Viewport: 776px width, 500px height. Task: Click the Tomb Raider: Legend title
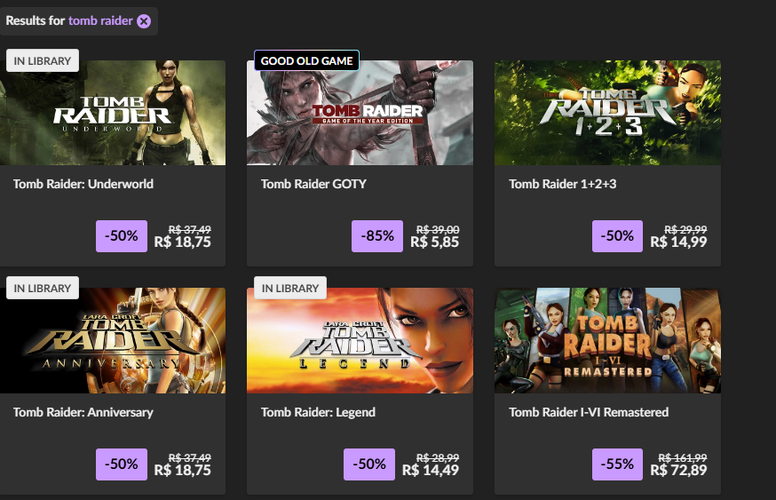[318, 412]
